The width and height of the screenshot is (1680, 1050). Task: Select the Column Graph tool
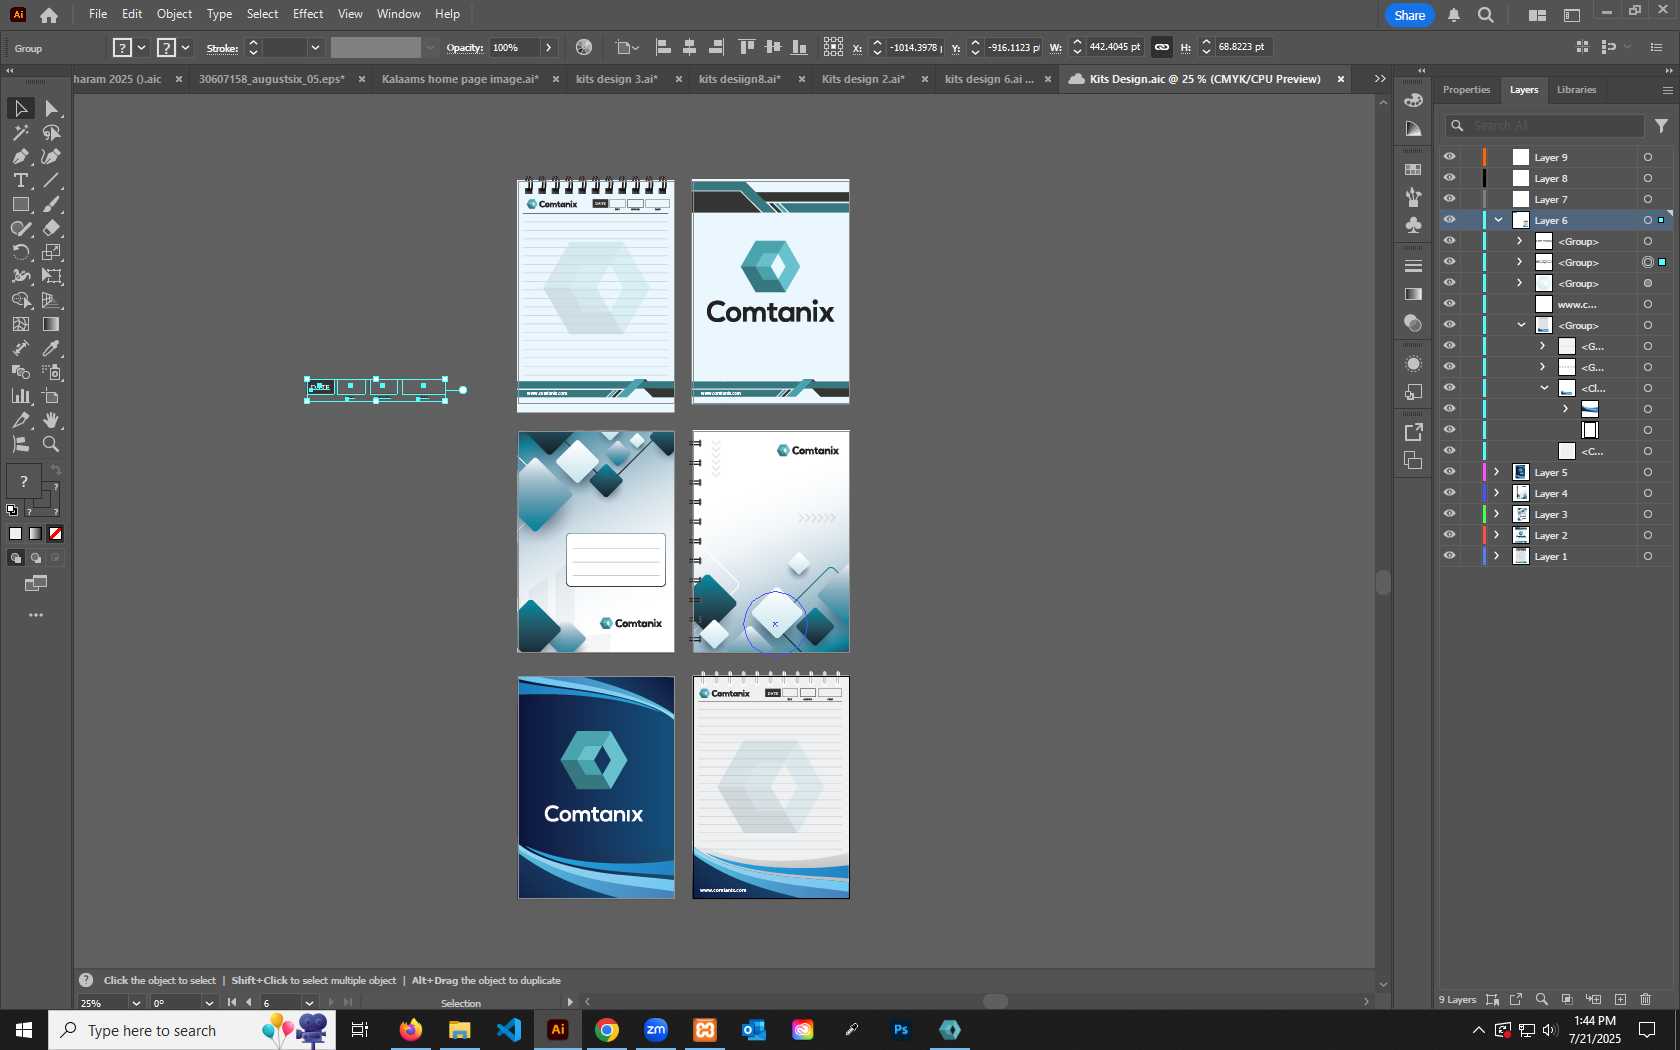tap(20, 396)
